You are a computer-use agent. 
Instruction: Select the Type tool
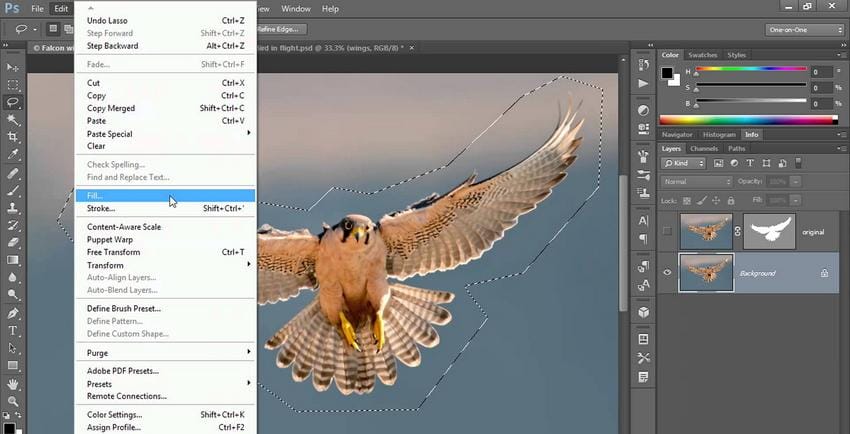[13, 330]
